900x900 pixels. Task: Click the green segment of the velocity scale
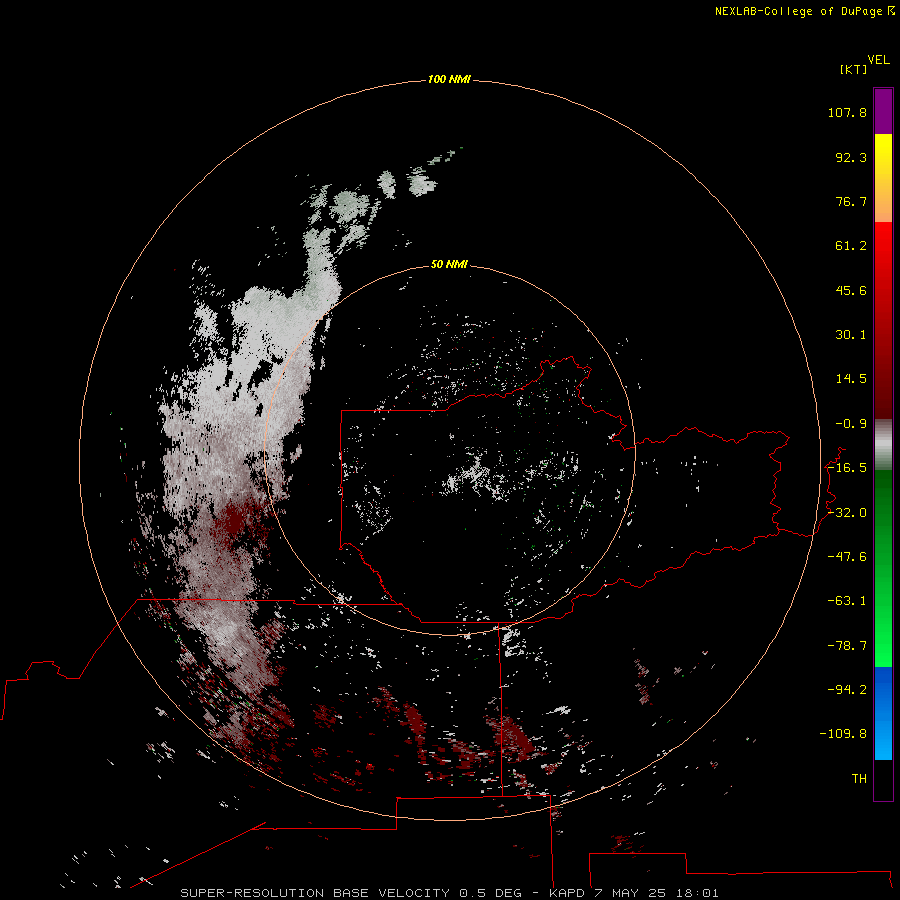point(883,568)
